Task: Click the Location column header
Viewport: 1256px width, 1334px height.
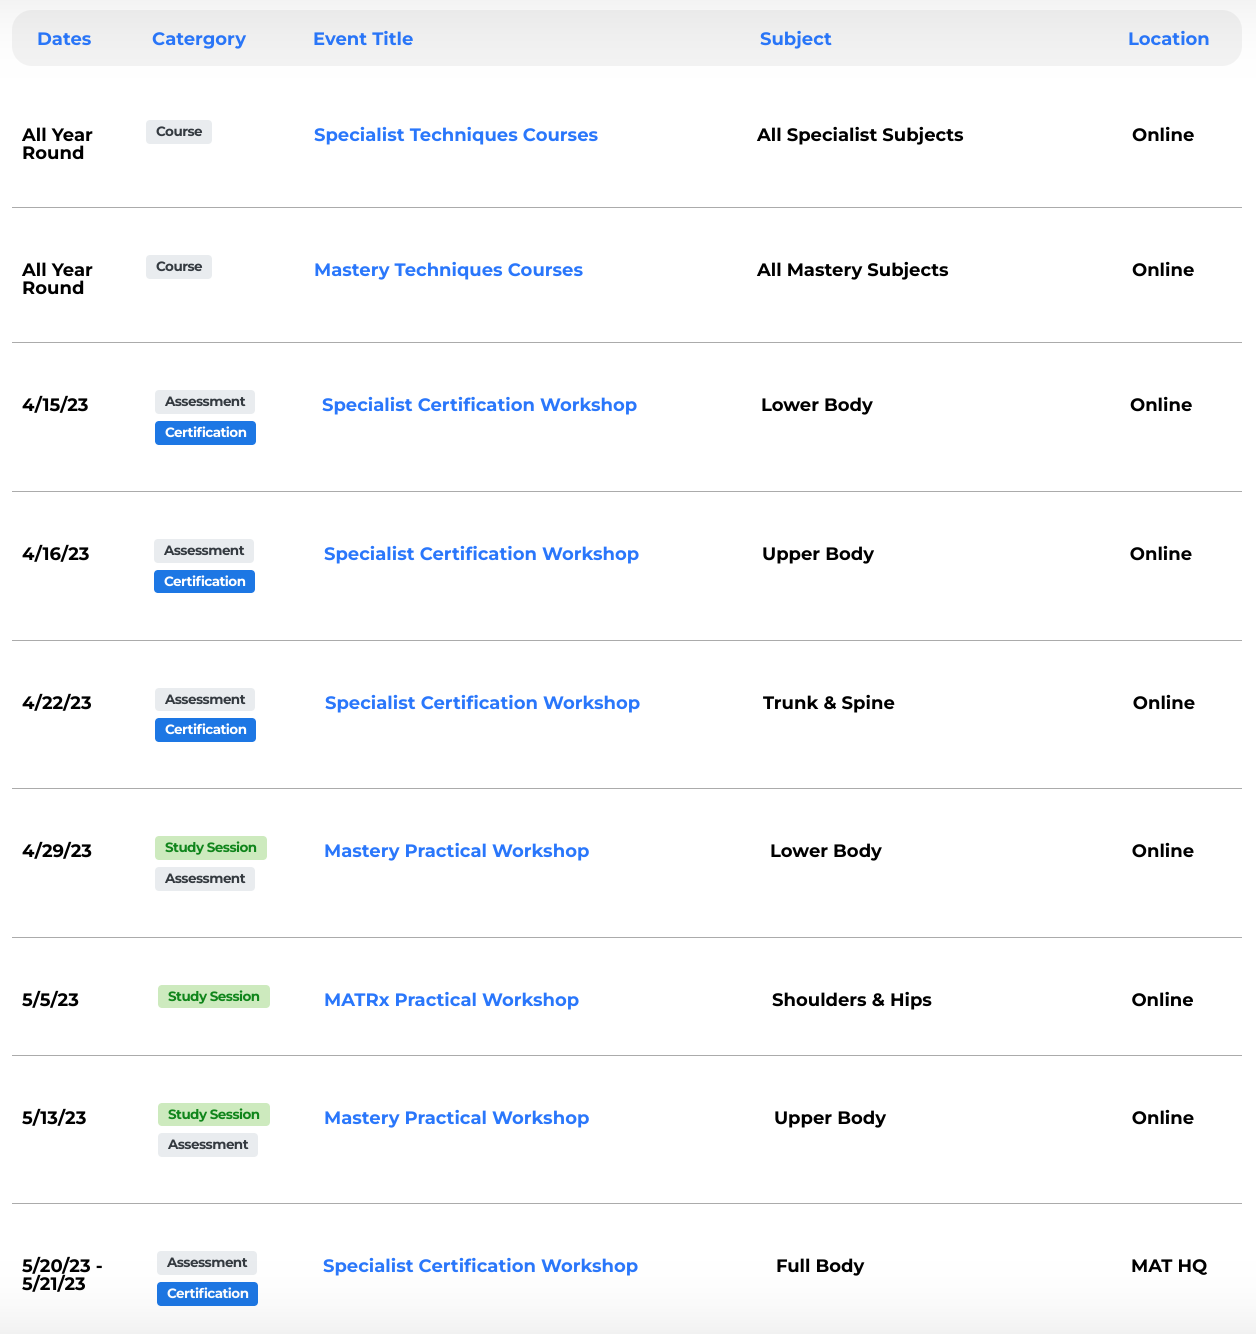Action: pos(1168,39)
